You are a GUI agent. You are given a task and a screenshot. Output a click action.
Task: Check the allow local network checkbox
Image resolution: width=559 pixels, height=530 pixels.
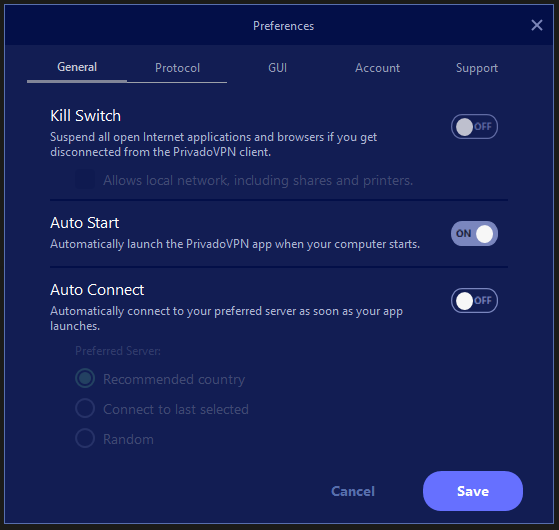(x=85, y=179)
